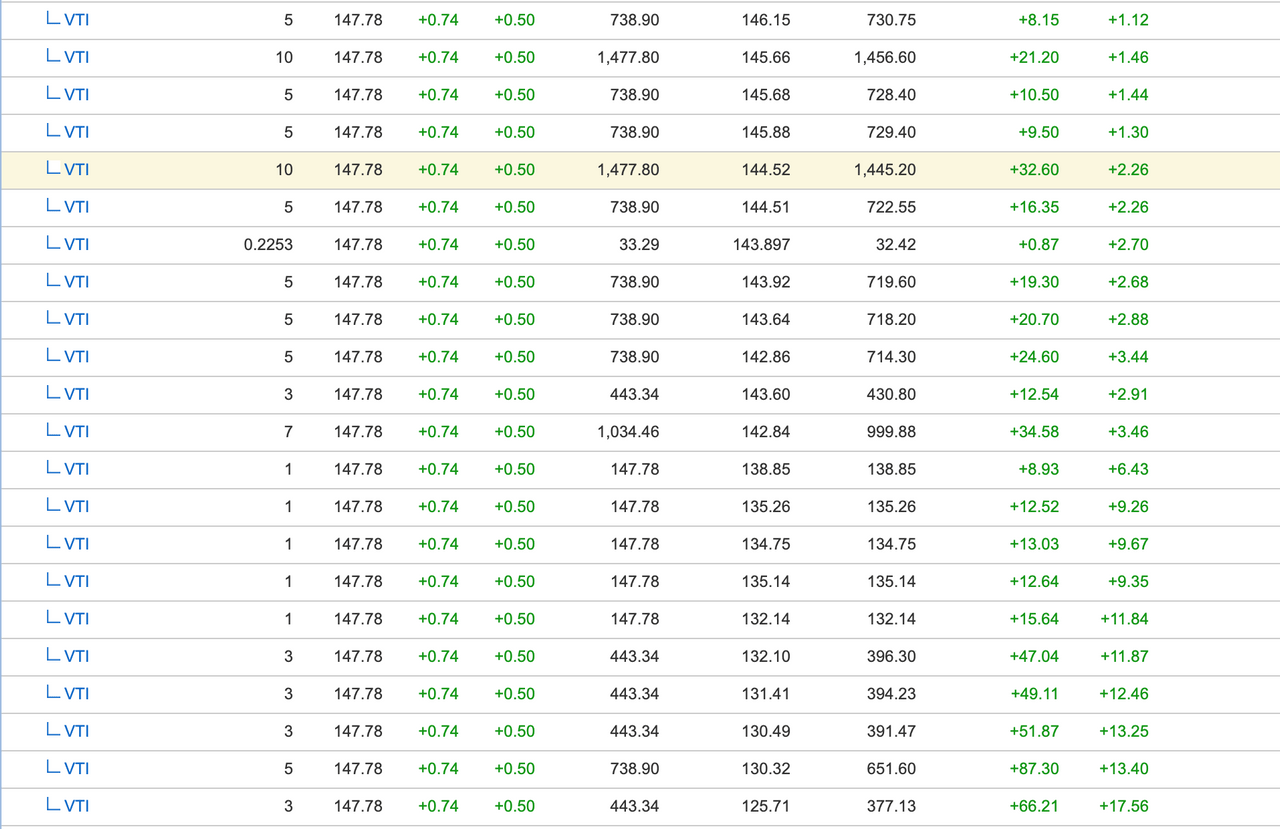Open the VTI link in the 131.41 cost row
The image size is (1280, 829).
pyautogui.click(x=76, y=694)
